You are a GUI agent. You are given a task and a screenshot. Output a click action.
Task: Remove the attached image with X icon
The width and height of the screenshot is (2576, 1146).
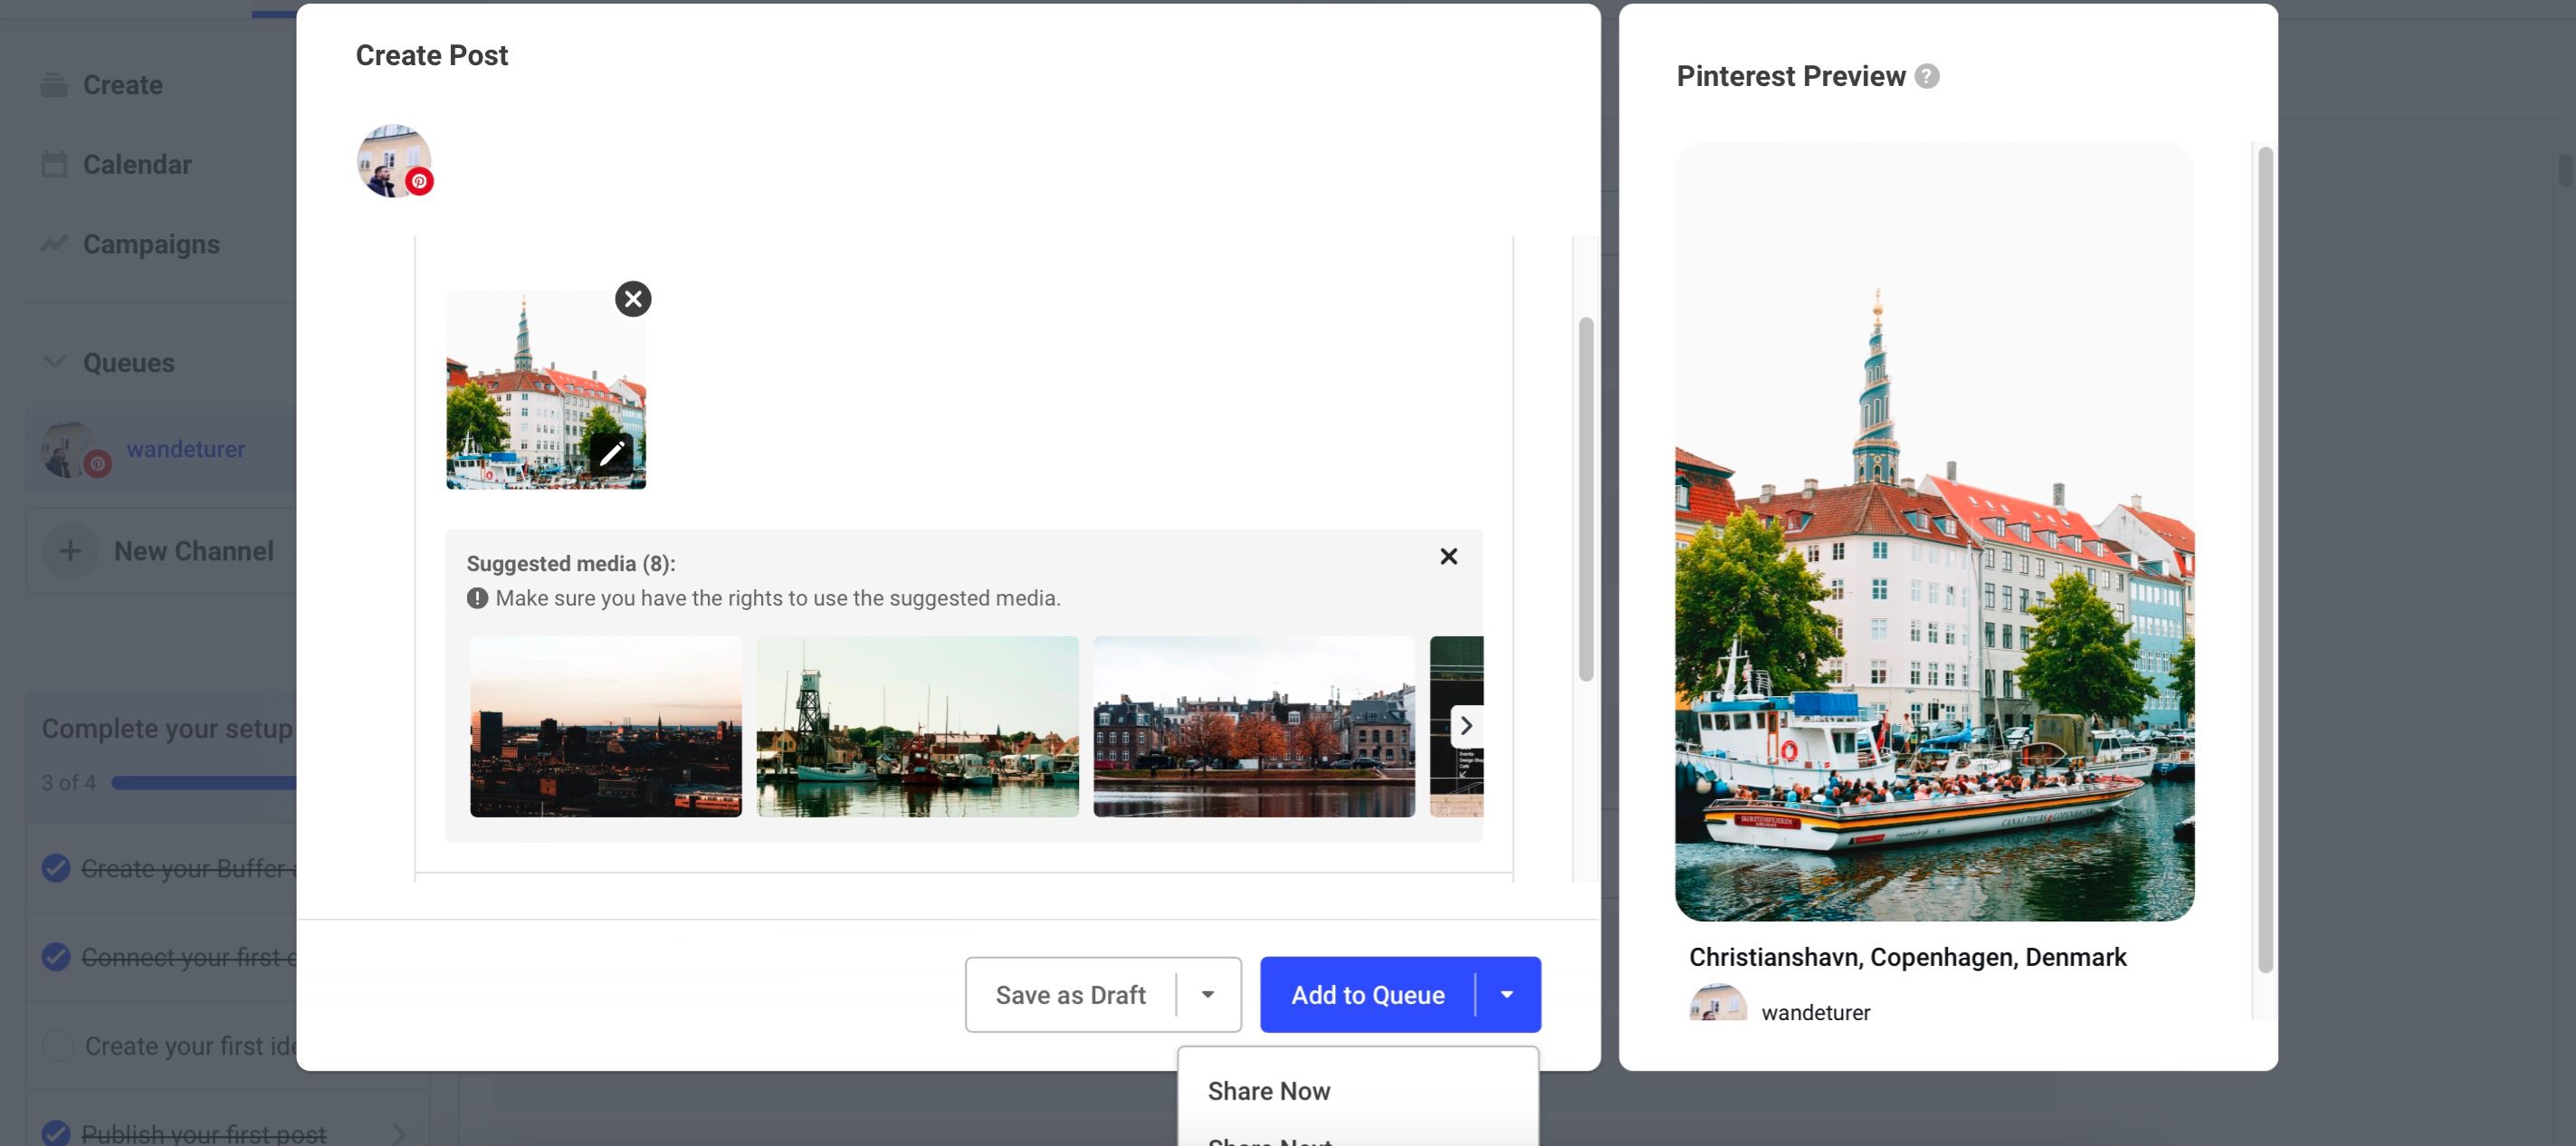tap(633, 299)
